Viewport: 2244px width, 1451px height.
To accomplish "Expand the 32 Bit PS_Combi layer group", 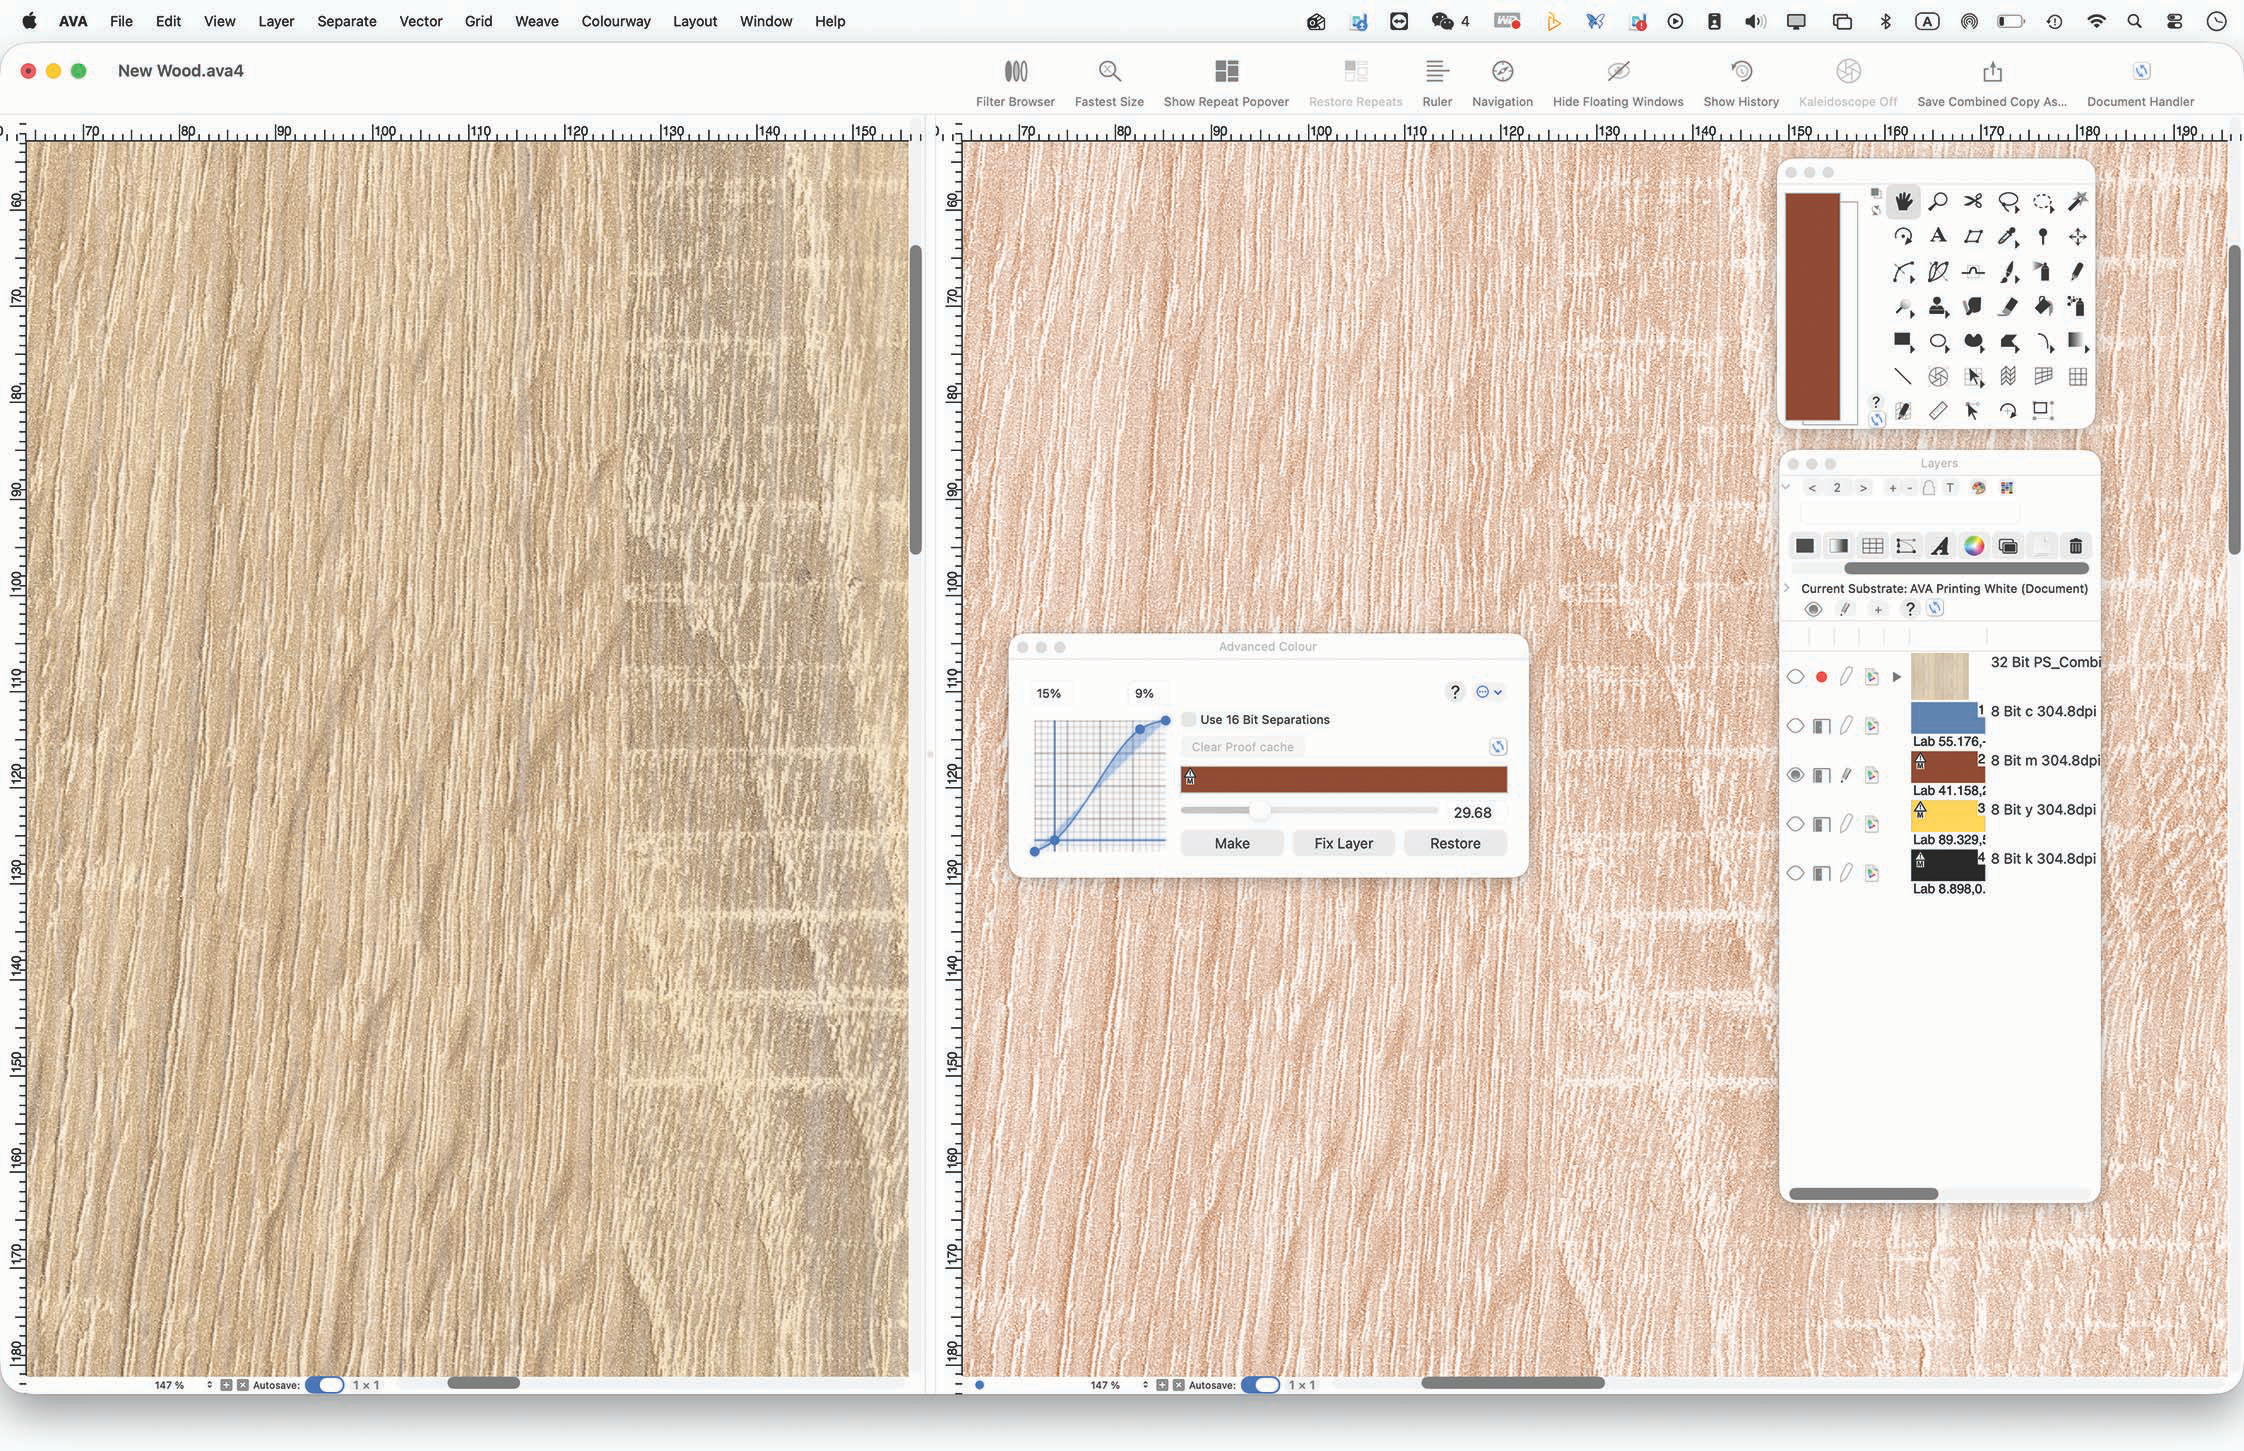I will pos(1896,677).
